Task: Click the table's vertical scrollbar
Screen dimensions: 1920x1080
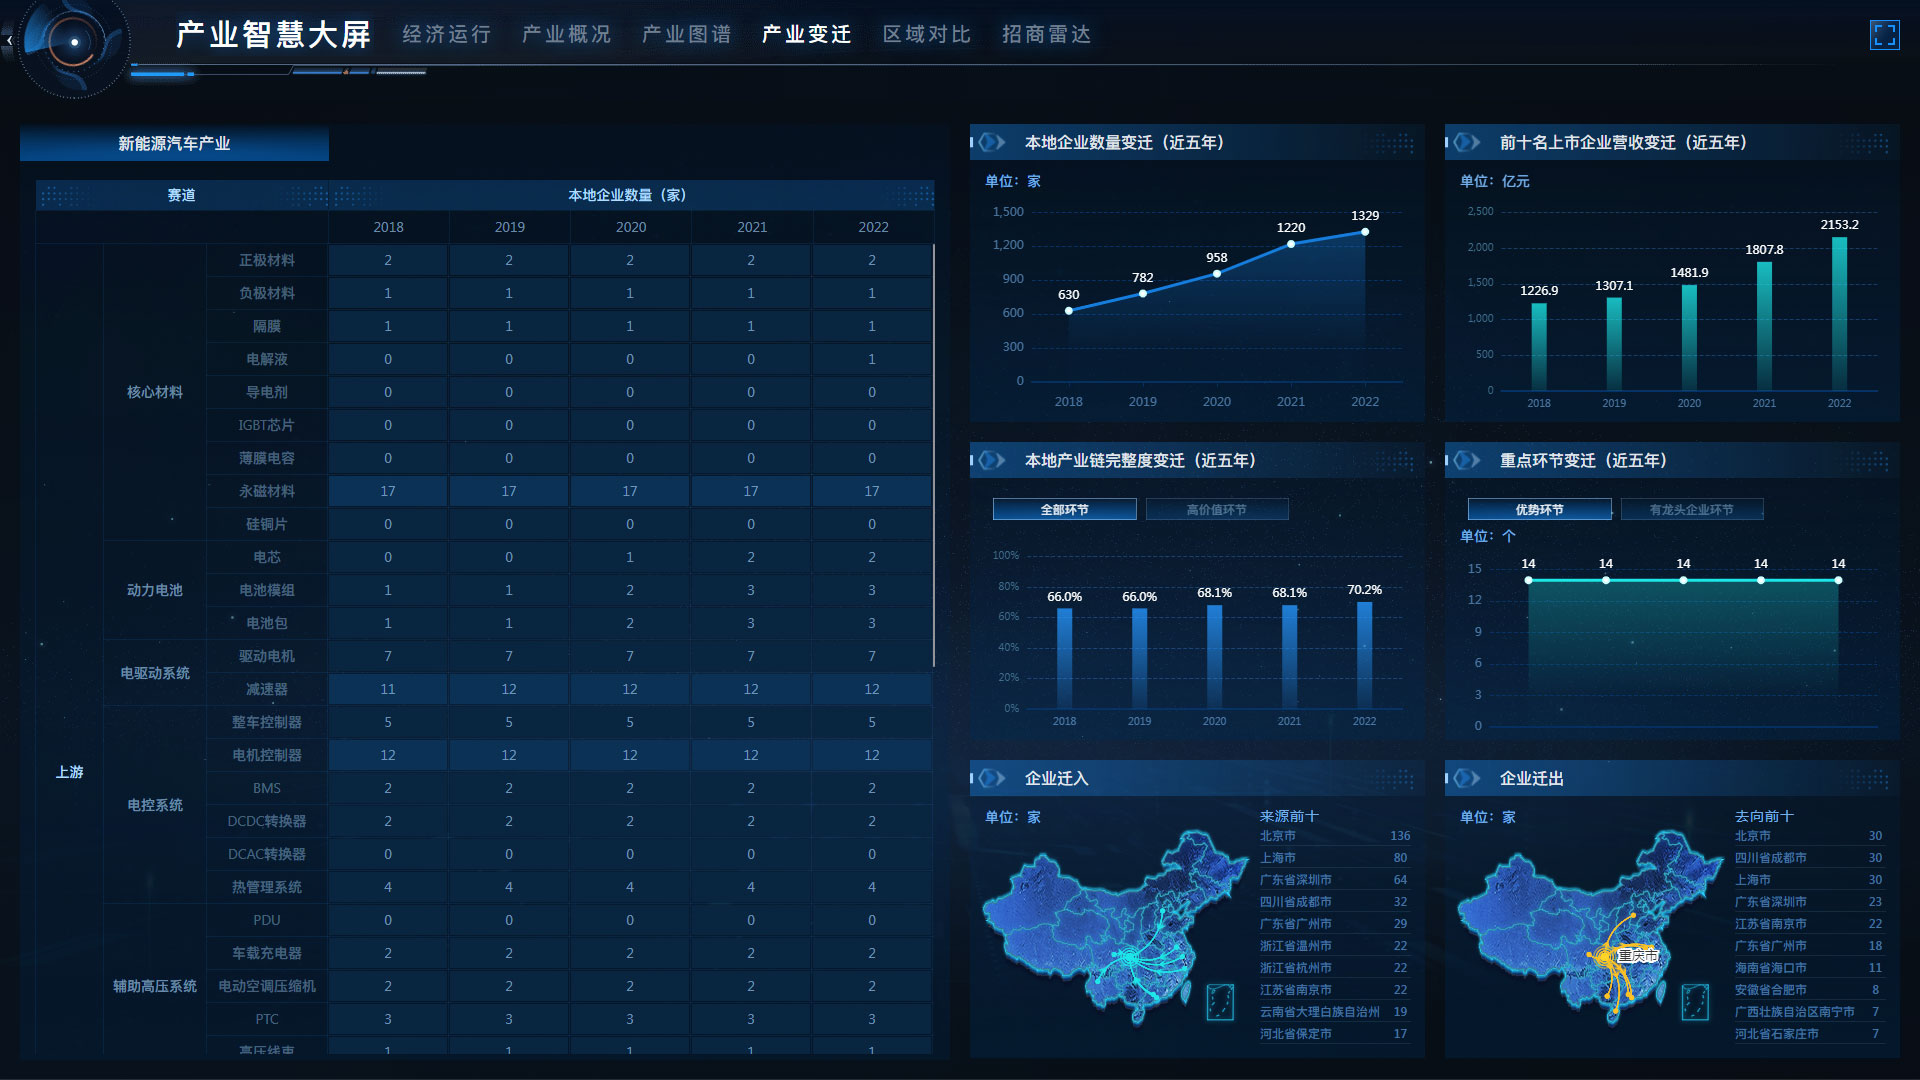Action: tap(934, 455)
